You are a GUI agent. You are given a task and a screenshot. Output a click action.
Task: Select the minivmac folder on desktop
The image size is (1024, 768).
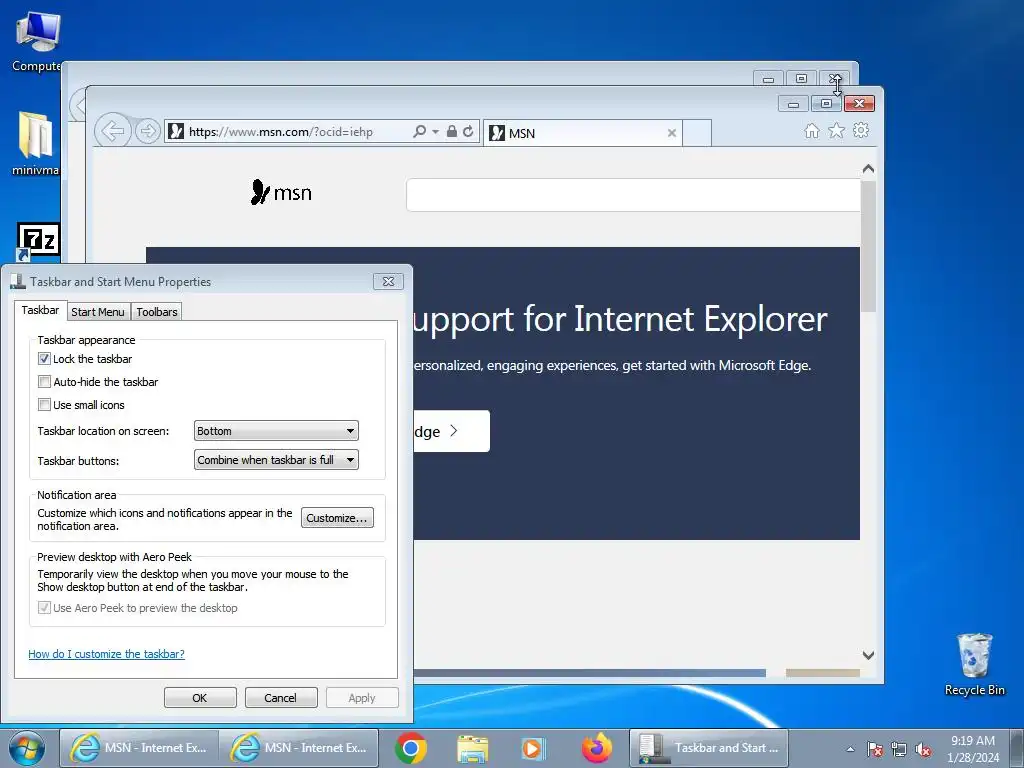[x=35, y=144]
